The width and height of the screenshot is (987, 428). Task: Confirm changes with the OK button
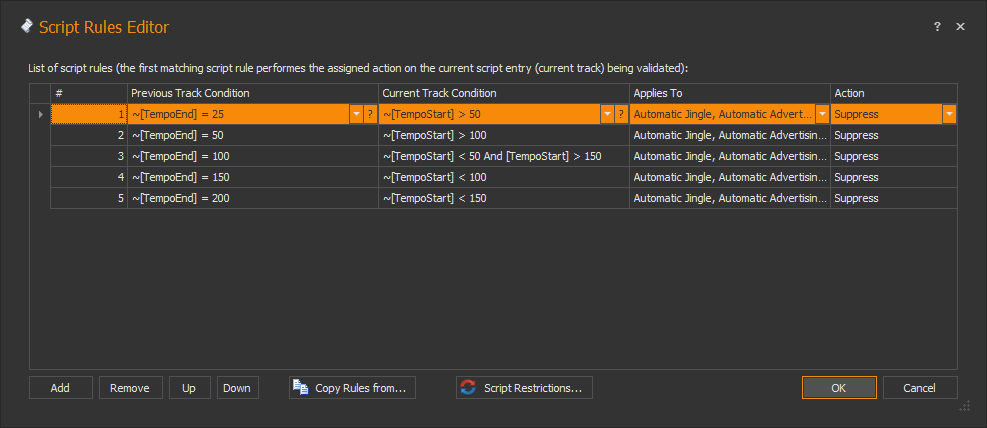[x=839, y=388]
